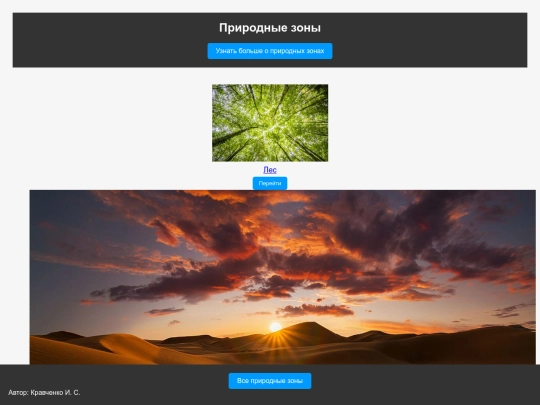Click the 'Узнать больше о природных зонах' button
Viewport: 540px width, 405px height.
click(270, 51)
